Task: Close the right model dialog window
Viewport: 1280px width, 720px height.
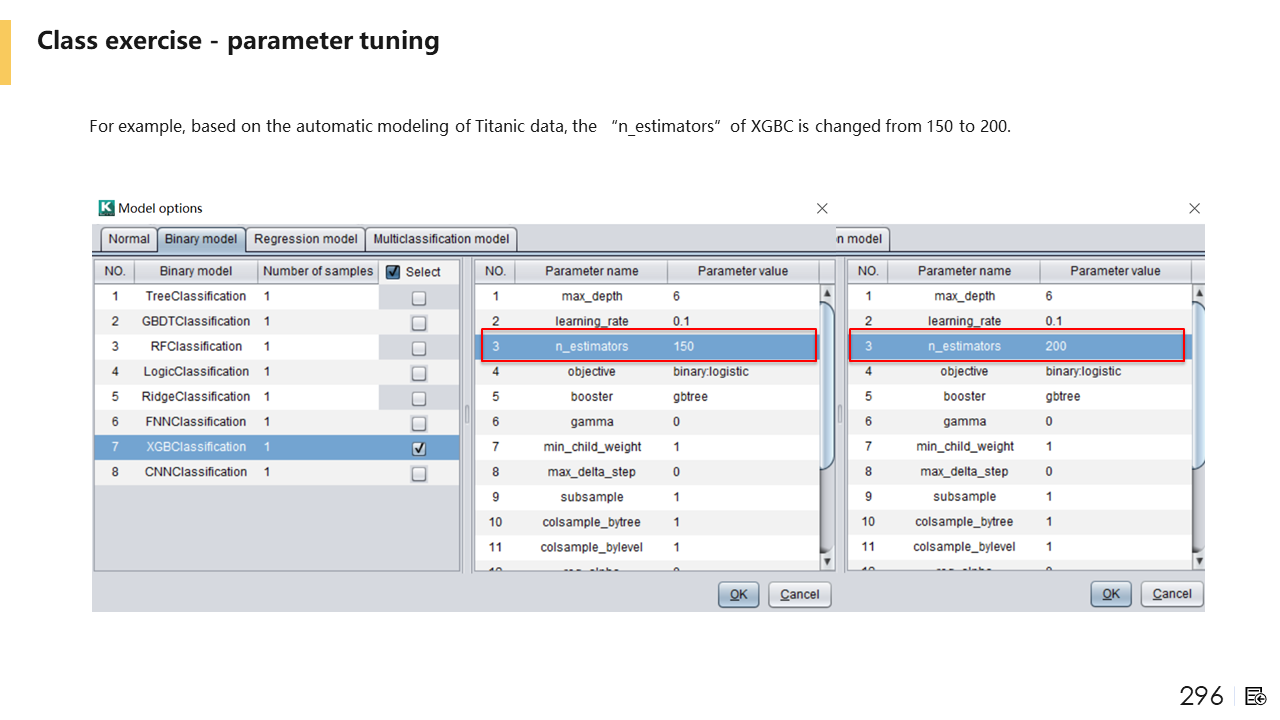Action: click(1194, 208)
